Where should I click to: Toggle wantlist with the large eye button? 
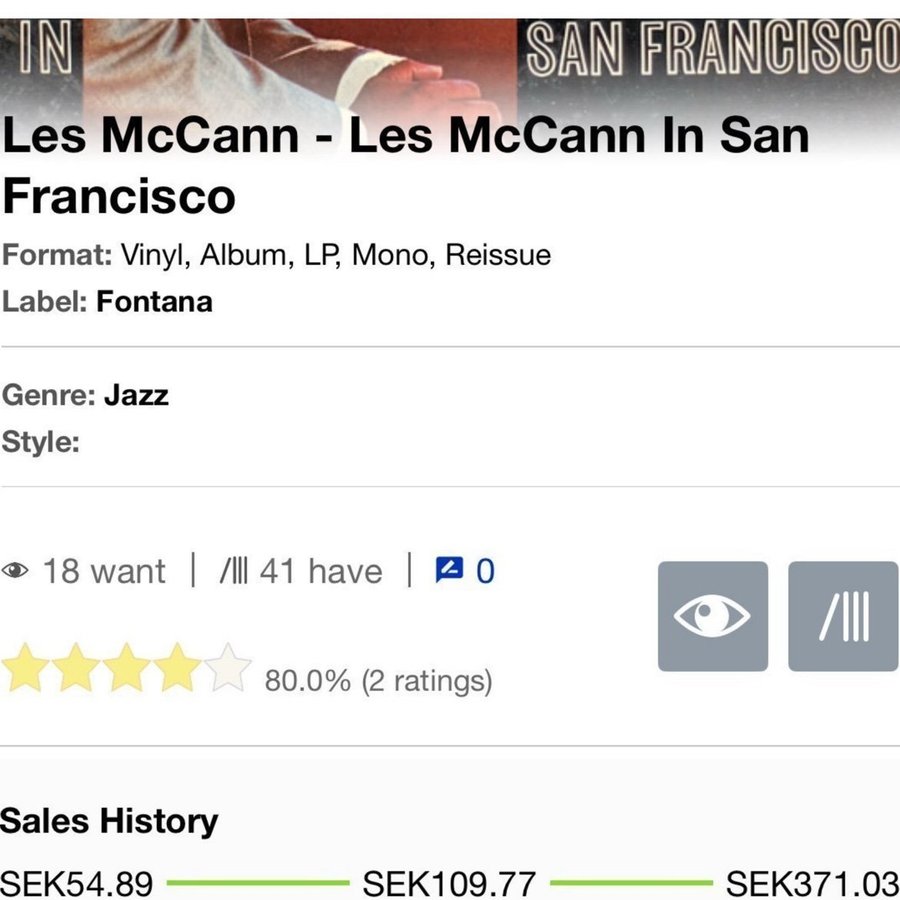click(x=712, y=616)
